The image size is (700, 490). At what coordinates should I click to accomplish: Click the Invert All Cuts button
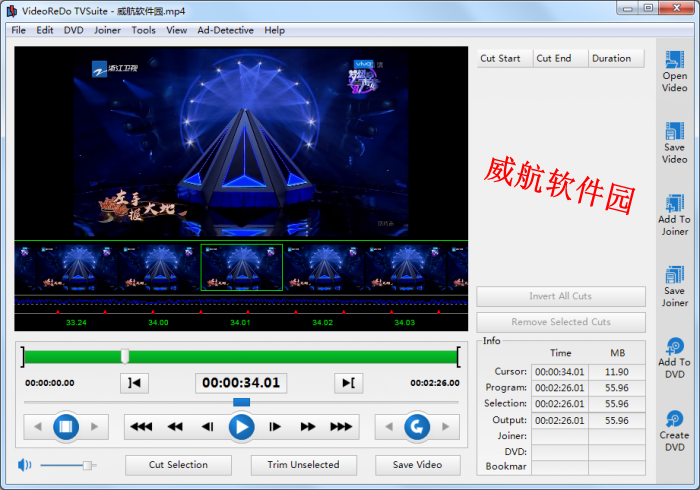(561, 296)
